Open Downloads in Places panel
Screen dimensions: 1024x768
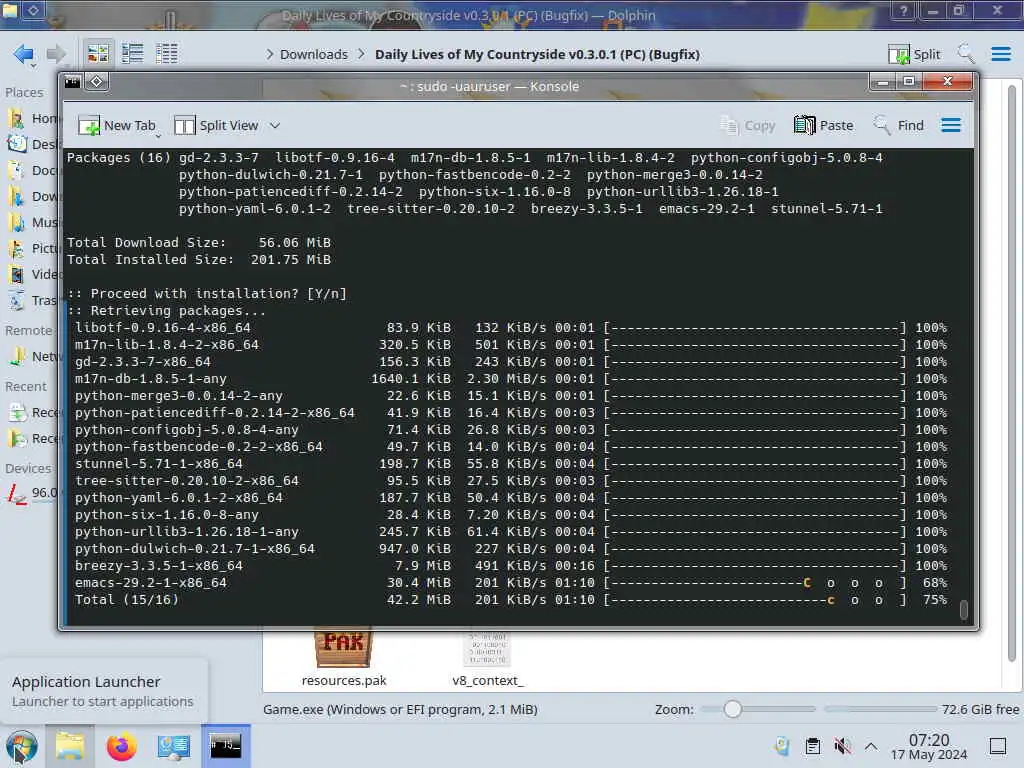pos(33,197)
